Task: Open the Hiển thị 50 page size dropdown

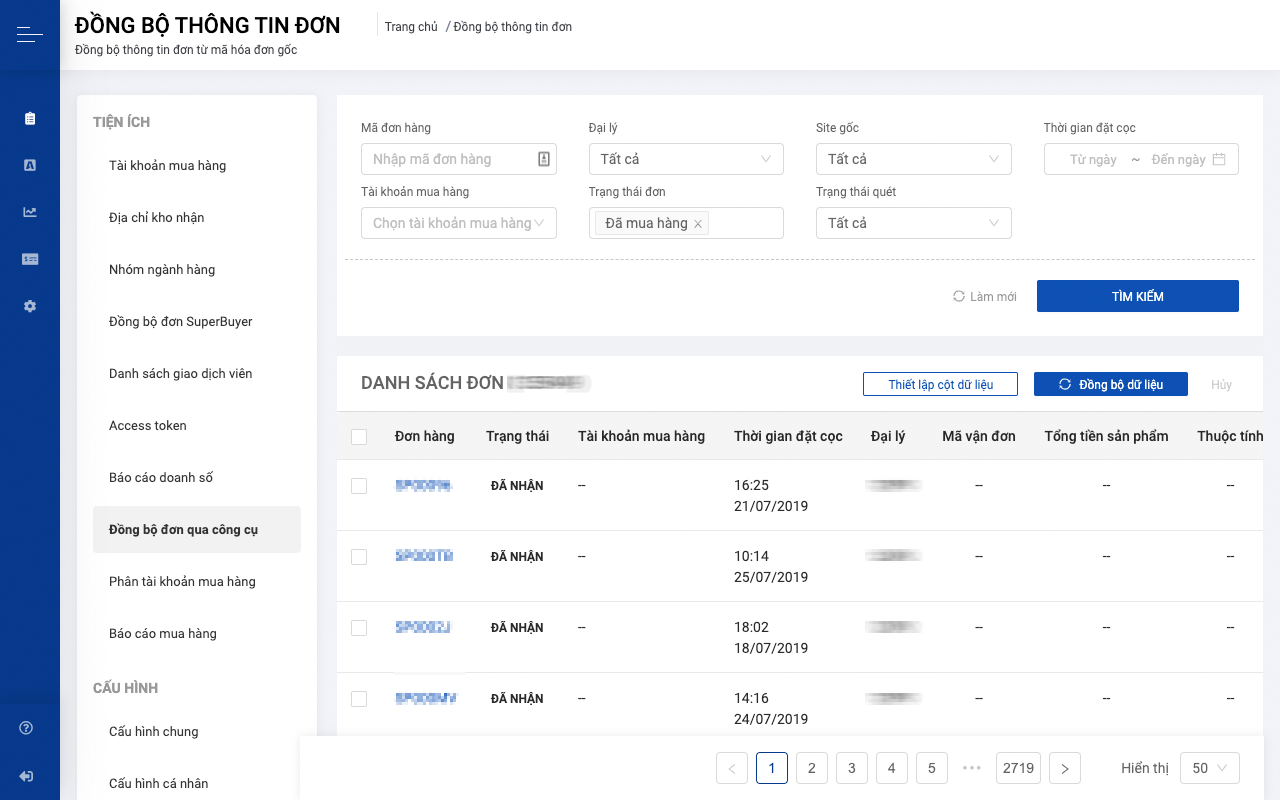Action: (1210, 768)
